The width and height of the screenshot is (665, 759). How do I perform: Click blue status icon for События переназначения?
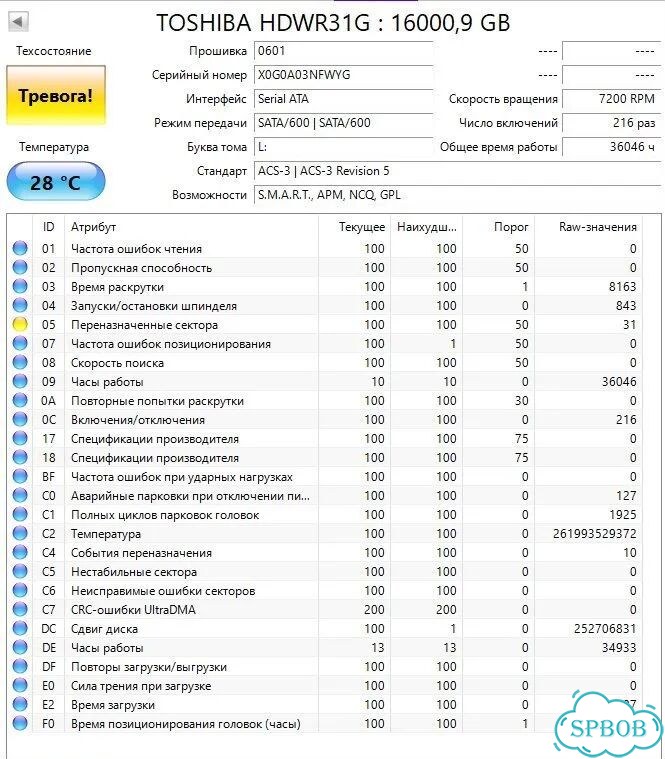click(x=20, y=552)
